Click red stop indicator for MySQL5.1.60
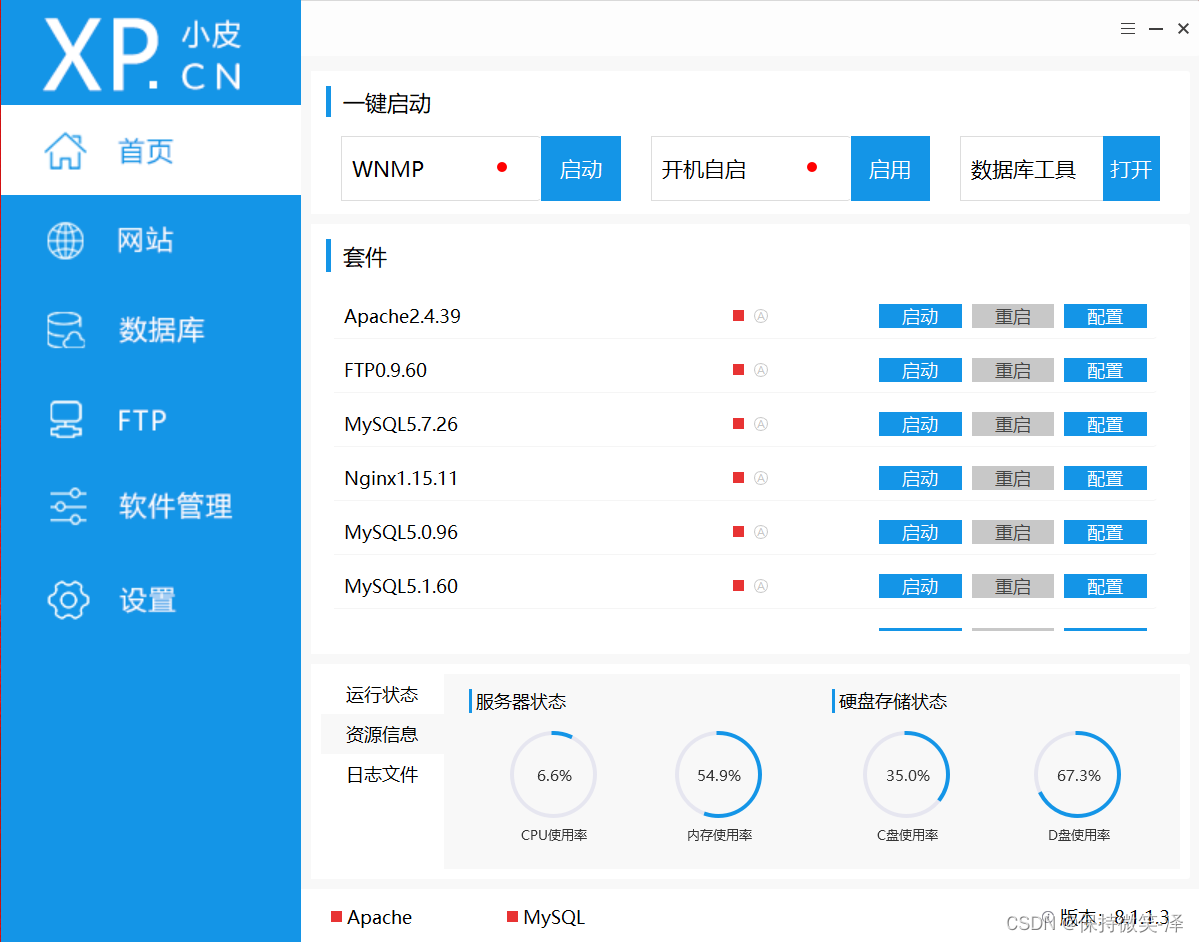 (739, 586)
